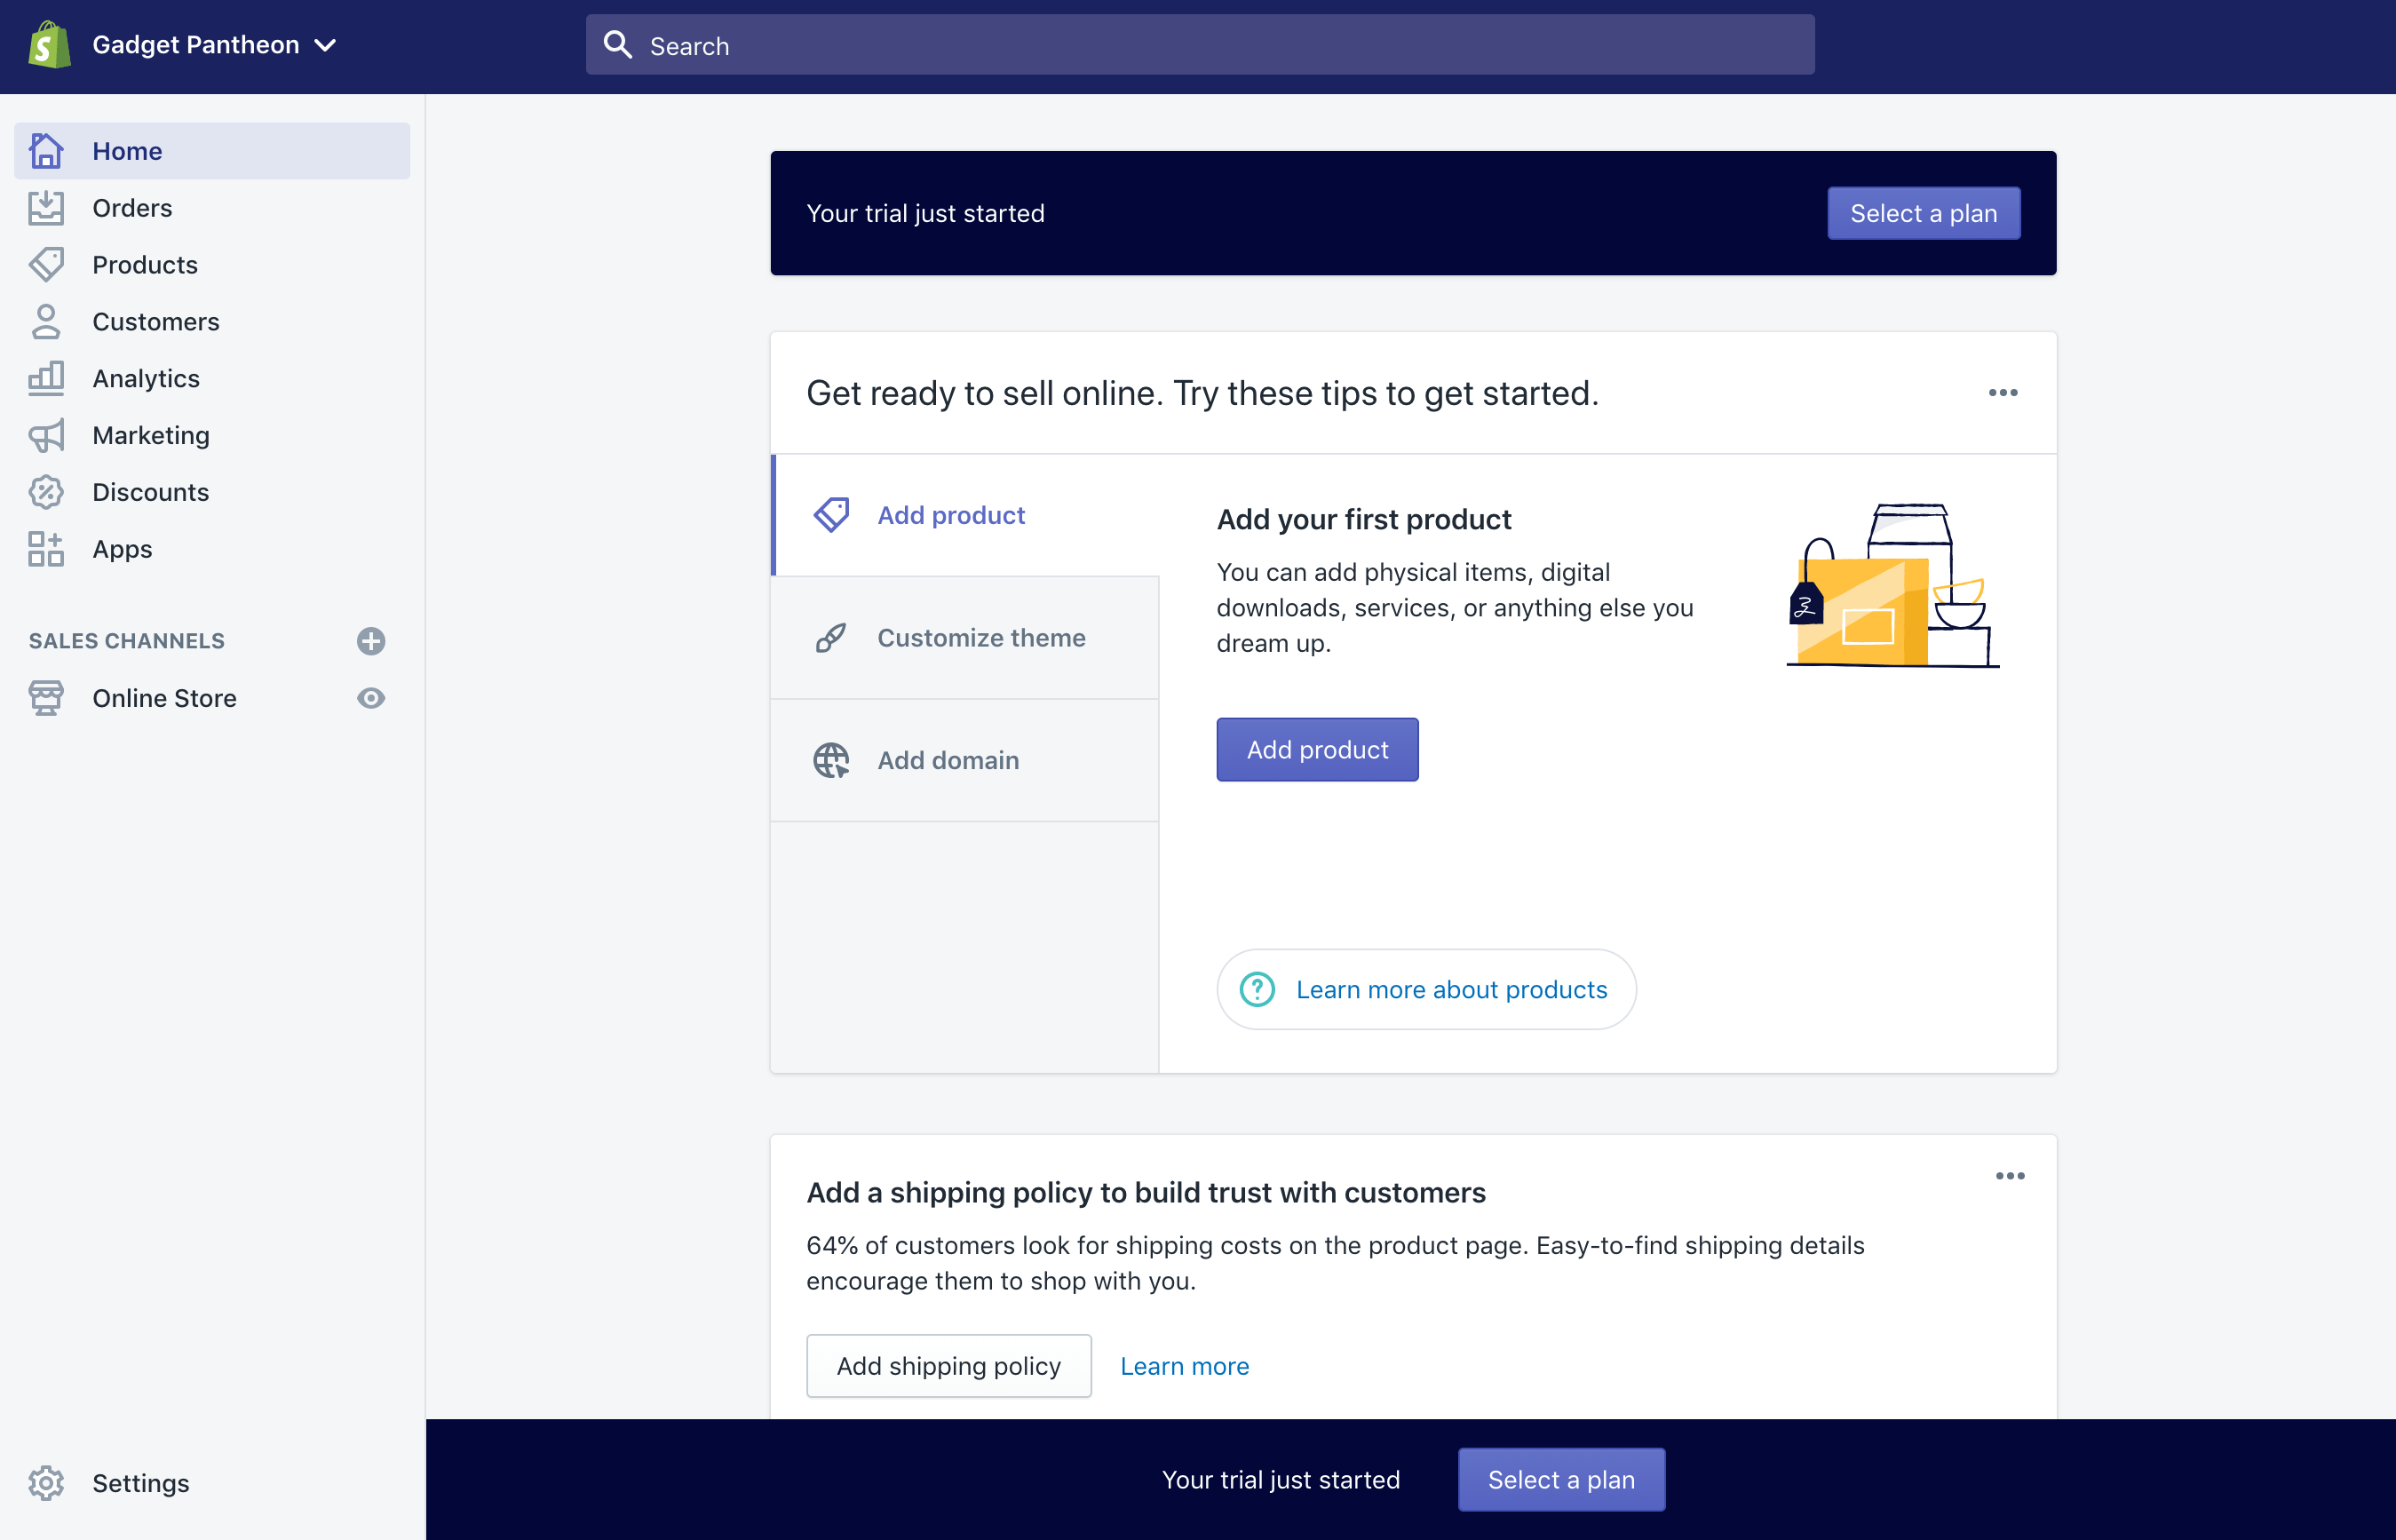Click Add shipping policy button
This screenshot has height=1540, width=2396.
pyautogui.click(x=948, y=1366)
